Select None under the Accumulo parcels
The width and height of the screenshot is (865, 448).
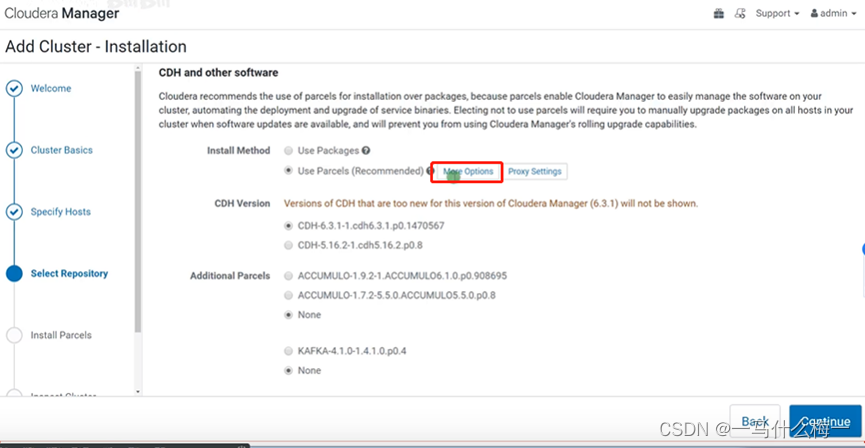point(288,314)
